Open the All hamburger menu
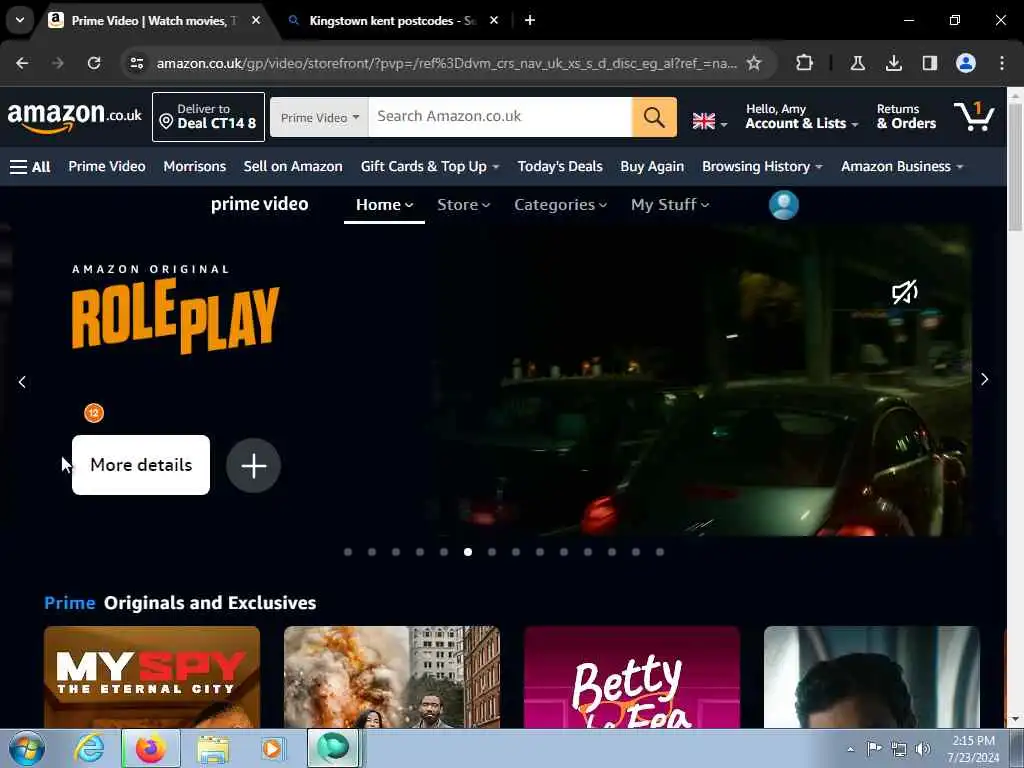This screenshot has width=1024, height=768. coord(30,167)
